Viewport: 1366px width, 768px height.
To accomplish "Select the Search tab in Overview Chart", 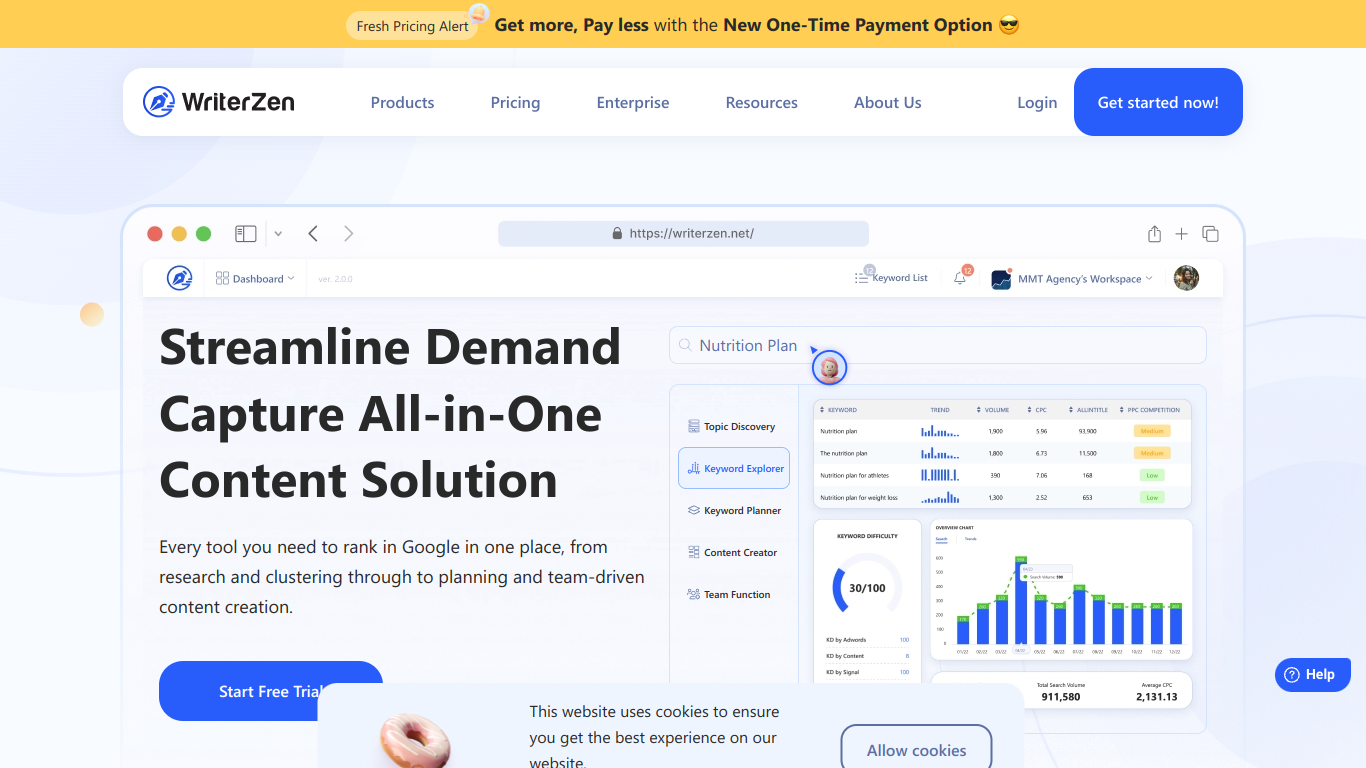I will click(941, 539).
